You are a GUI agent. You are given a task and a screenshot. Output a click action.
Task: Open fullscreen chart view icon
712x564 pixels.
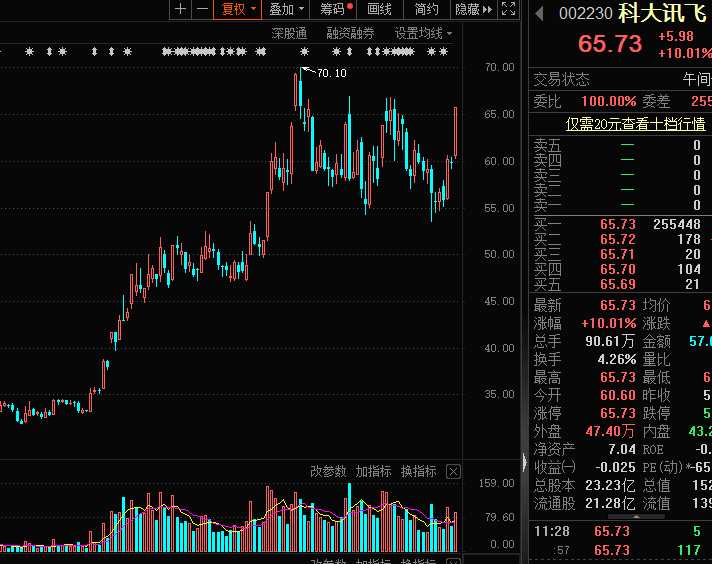508,9
